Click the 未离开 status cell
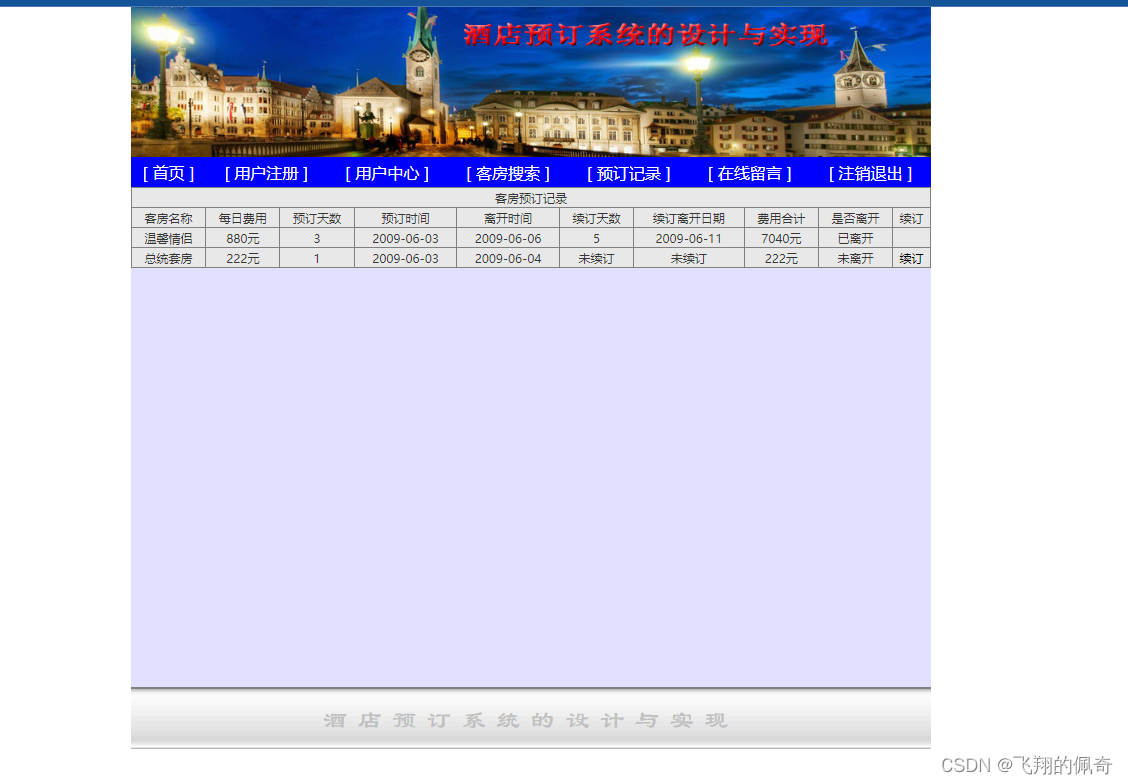Image resolution: width=1128 pixels, height=784 pixels. pos(855,258)
